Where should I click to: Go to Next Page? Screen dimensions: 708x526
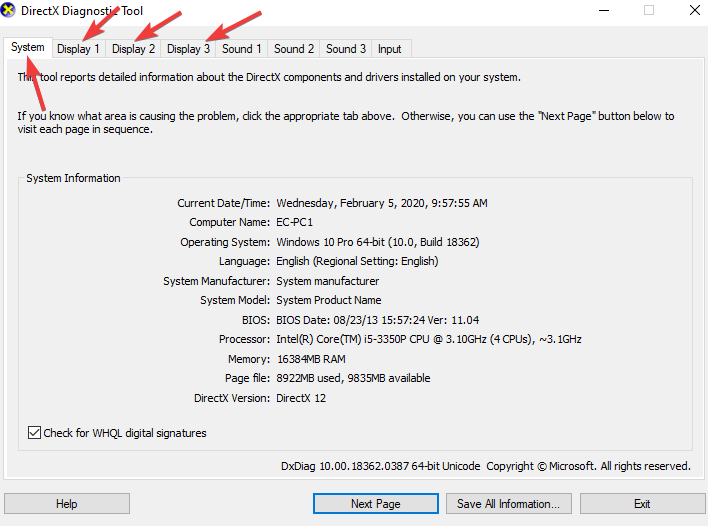pos(376,503)
